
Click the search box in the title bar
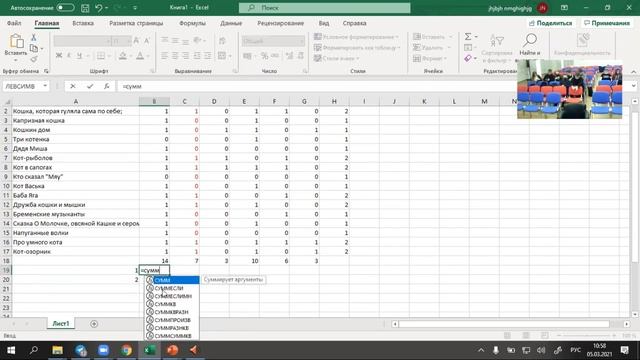[324, 8]
